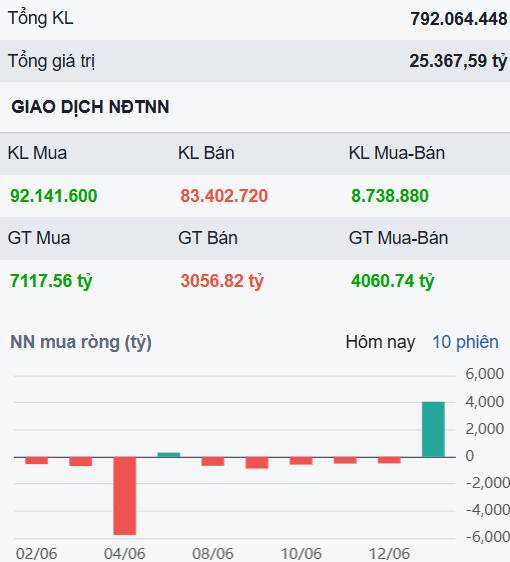The height and width of the screenshot is (562, 510).
Task: Click the GT Mua column header
Action: coord(39,238)
